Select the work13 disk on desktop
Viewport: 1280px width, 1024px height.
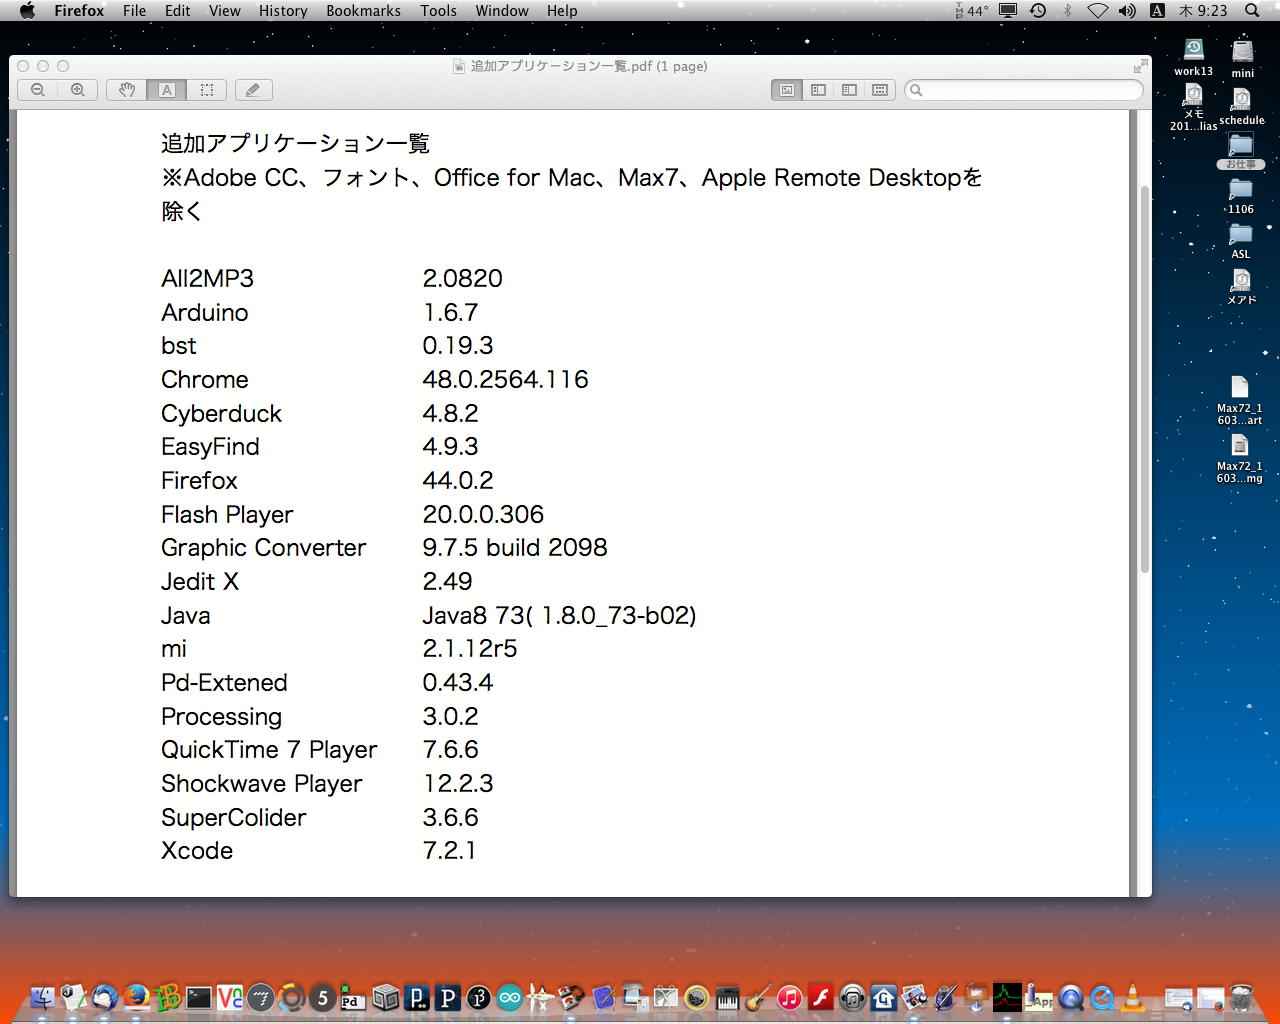[1193, 57]
